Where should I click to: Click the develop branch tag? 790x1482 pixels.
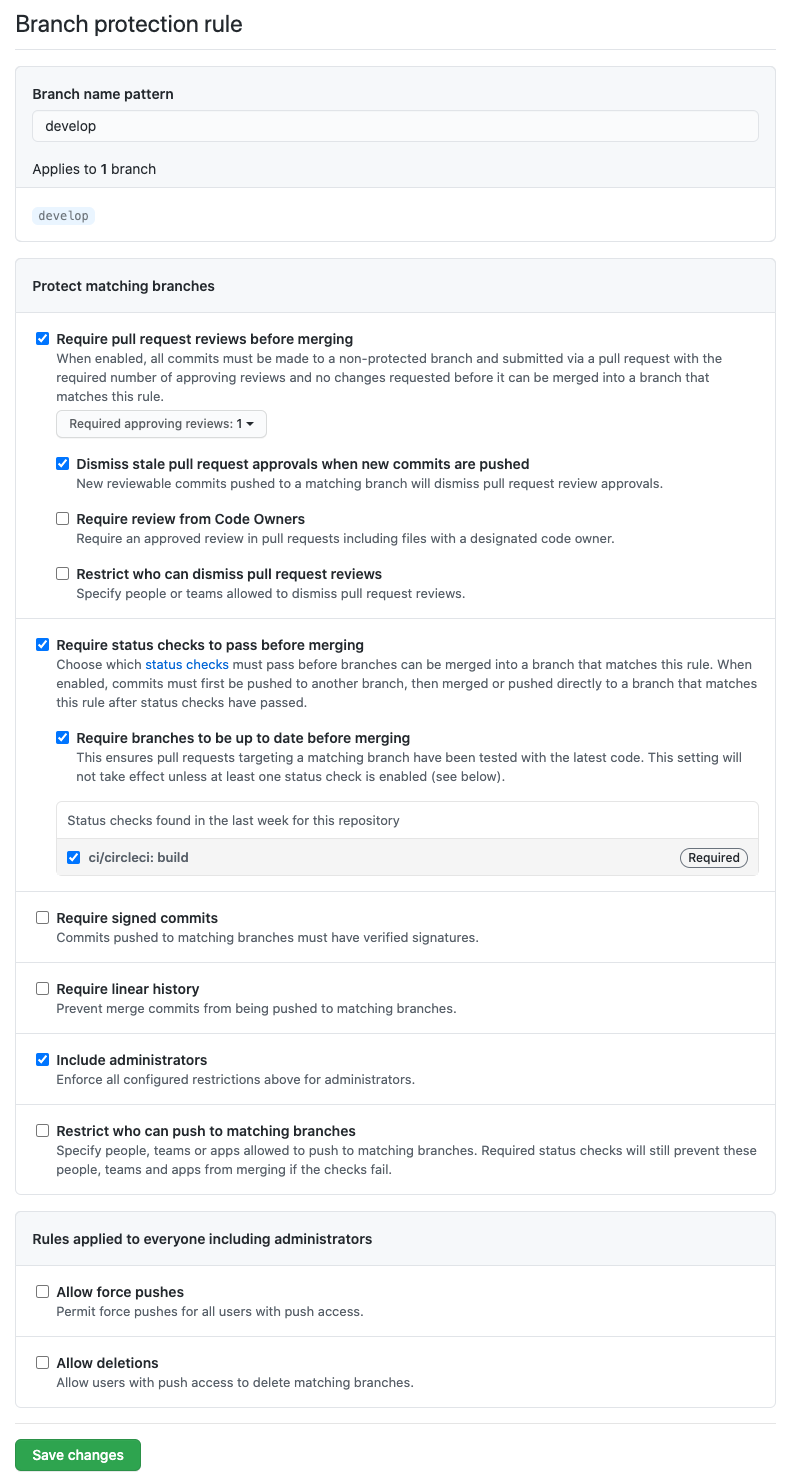pyautogui.click(x=63, y=216)
